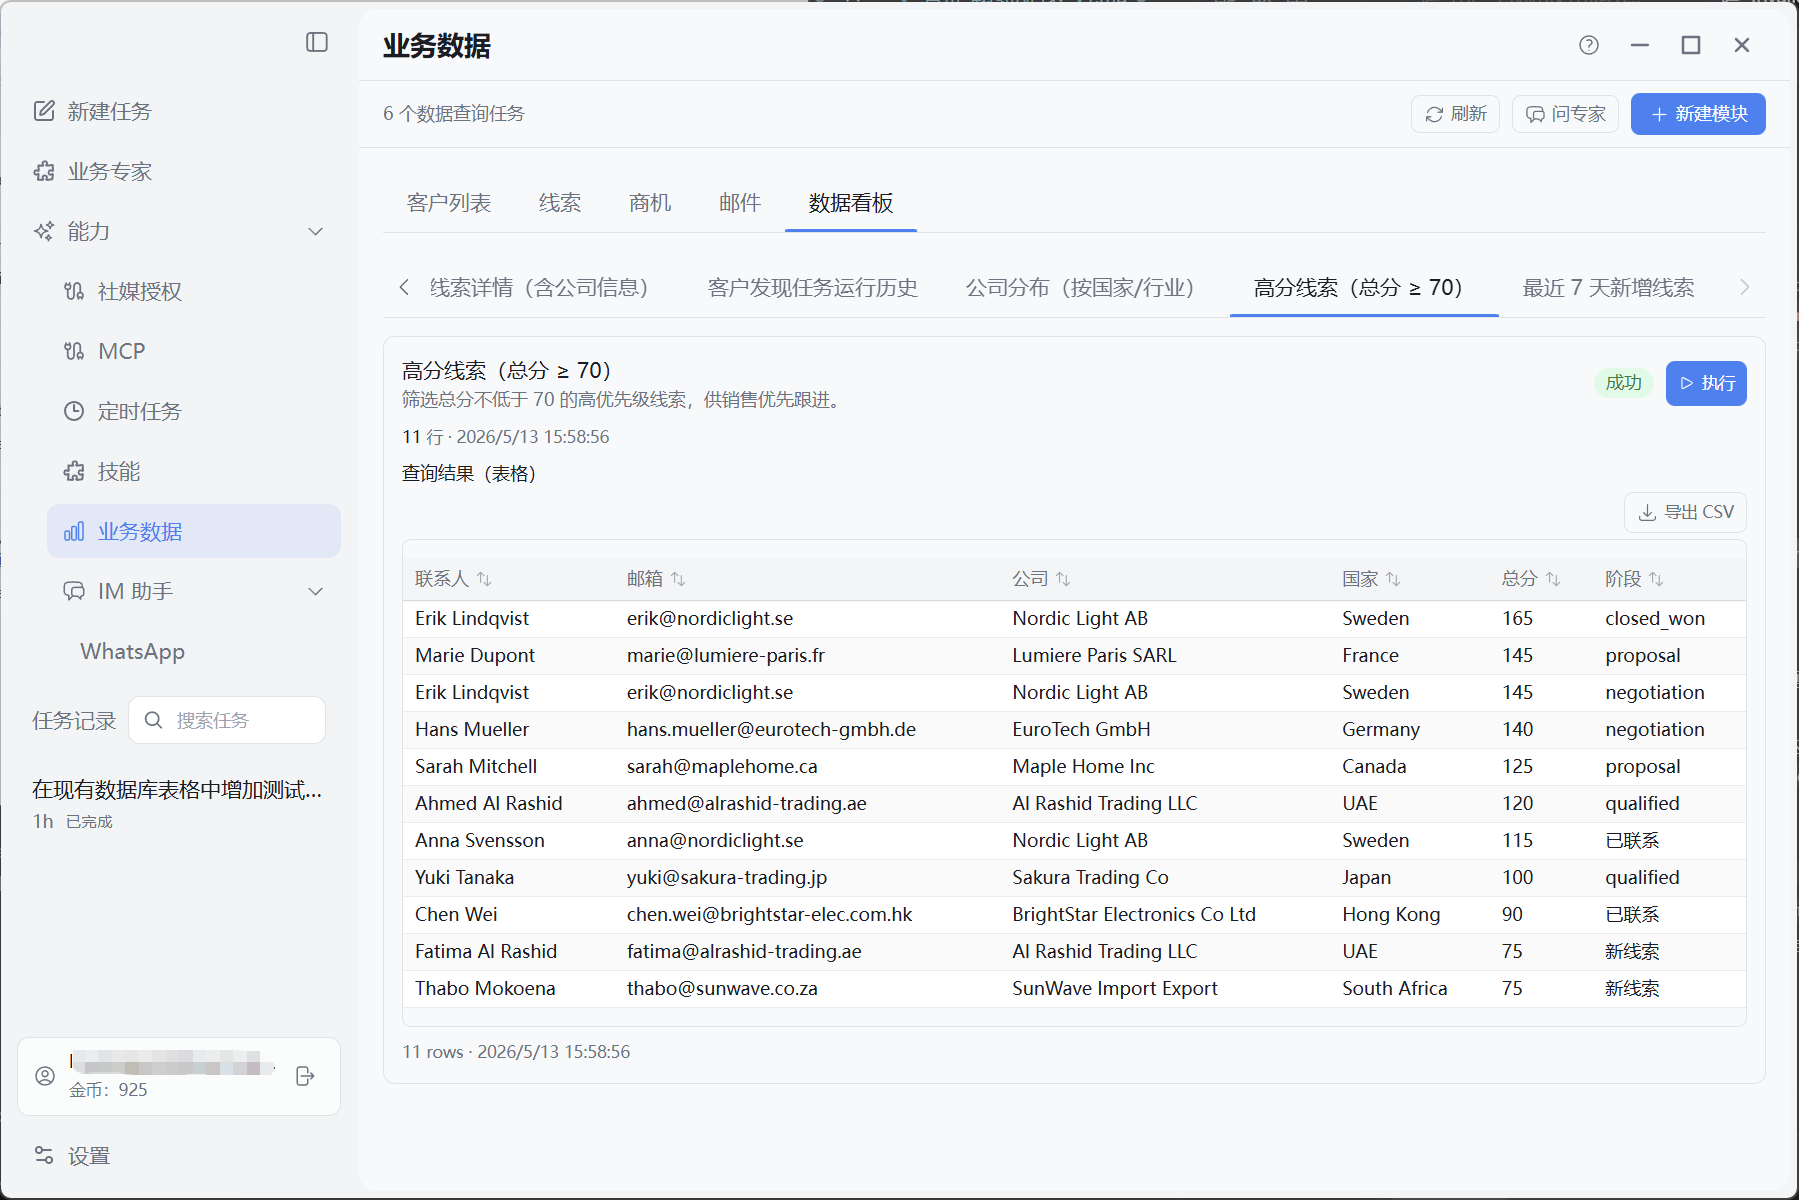Click the 新建模块 button
The image size is (1799, 1200).
pos(1698,114)
